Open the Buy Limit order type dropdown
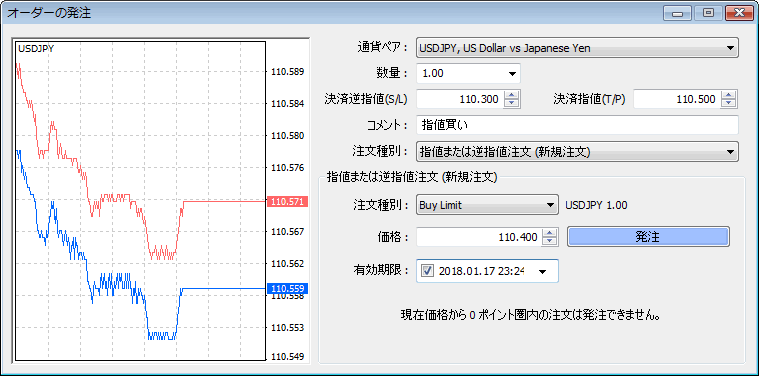 [x=487, y=205]
